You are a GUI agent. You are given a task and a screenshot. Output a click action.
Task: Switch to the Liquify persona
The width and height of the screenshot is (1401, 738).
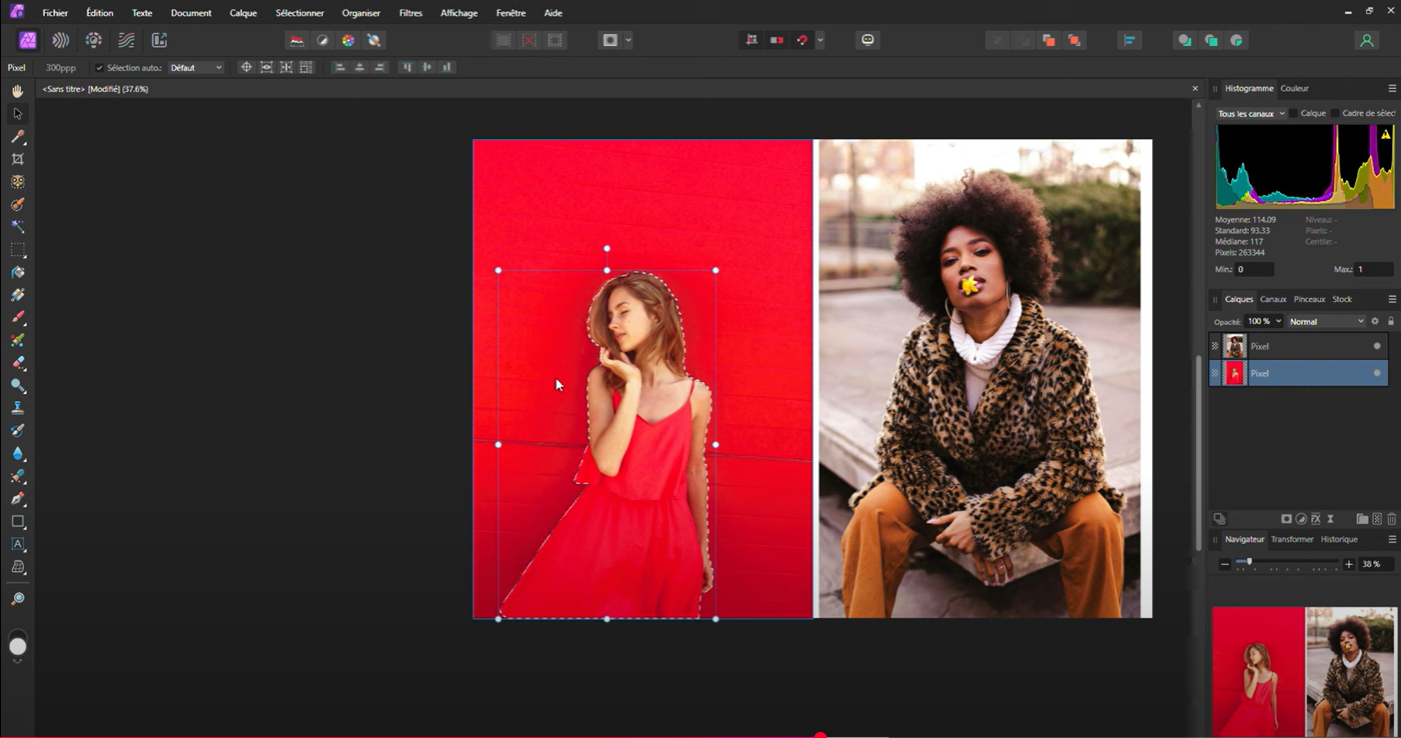pos(61,40)
